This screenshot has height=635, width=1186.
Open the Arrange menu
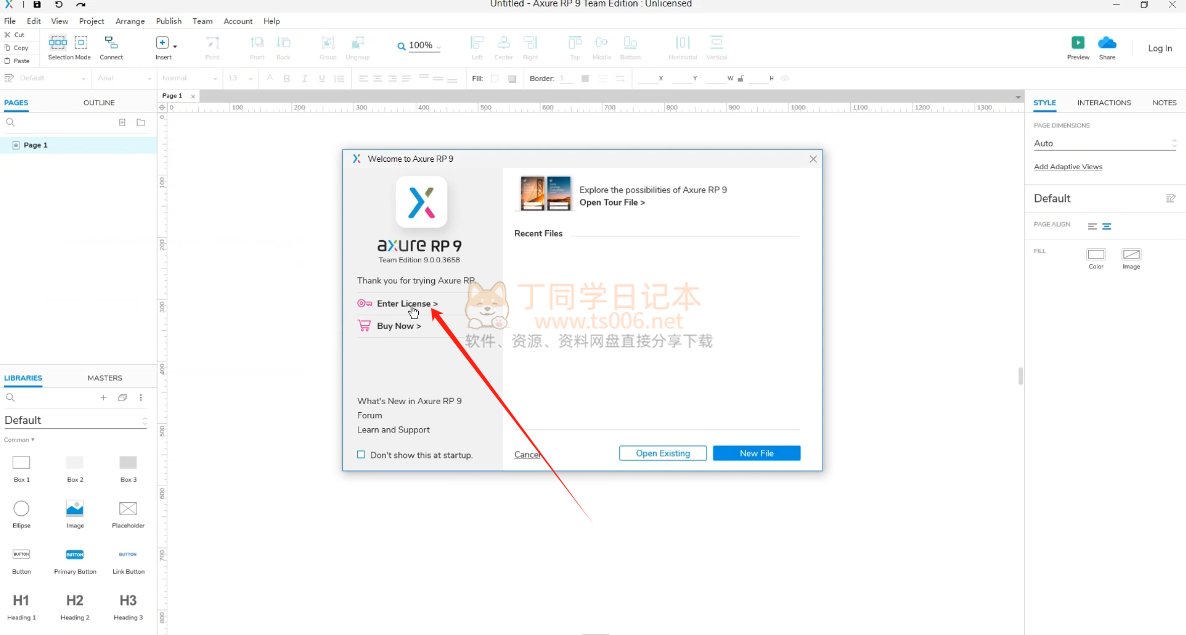coord(130,21)
